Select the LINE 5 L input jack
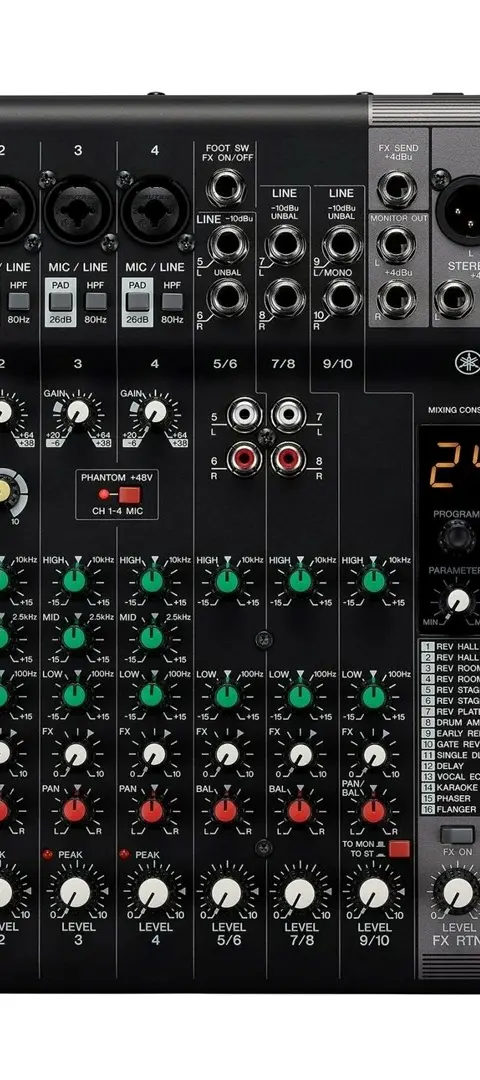Viewport: 480px width, 1080px height. pyautogui.click(x=228, y=243)
